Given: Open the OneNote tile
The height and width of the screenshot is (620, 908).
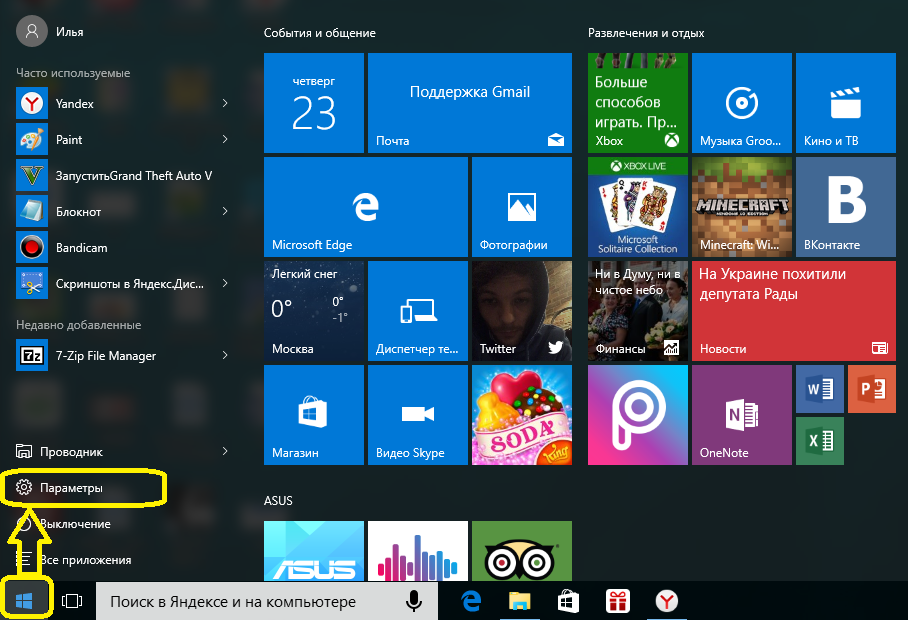Looking at the screenshot, I should (742, 414).
